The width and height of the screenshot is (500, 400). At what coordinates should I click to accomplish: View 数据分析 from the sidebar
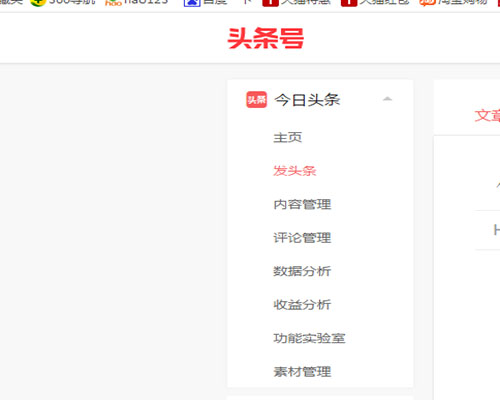[x=302, y=271]
